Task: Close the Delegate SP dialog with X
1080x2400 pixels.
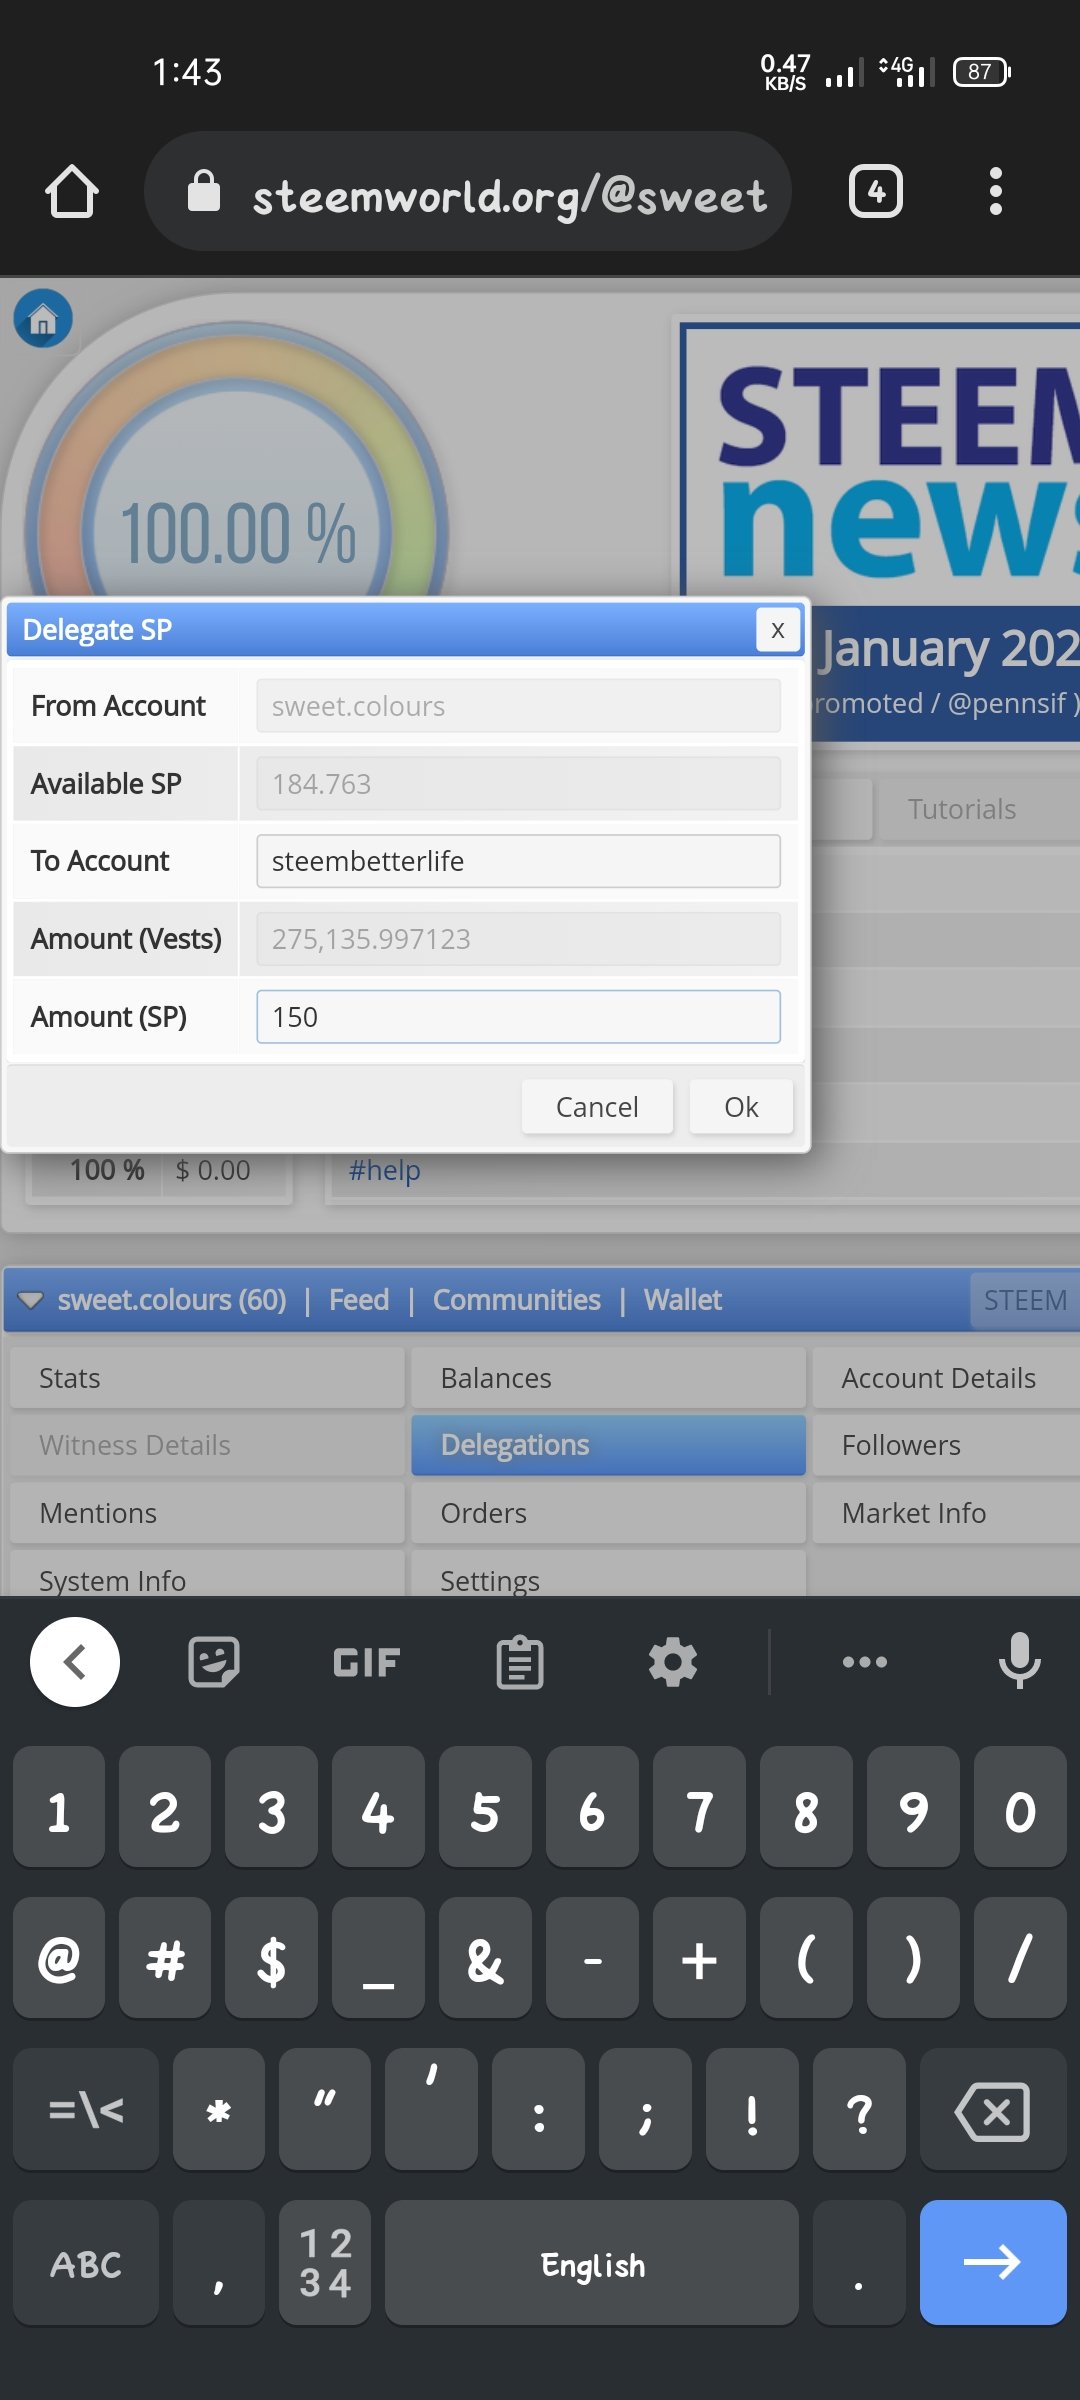Action: point(777,630)
